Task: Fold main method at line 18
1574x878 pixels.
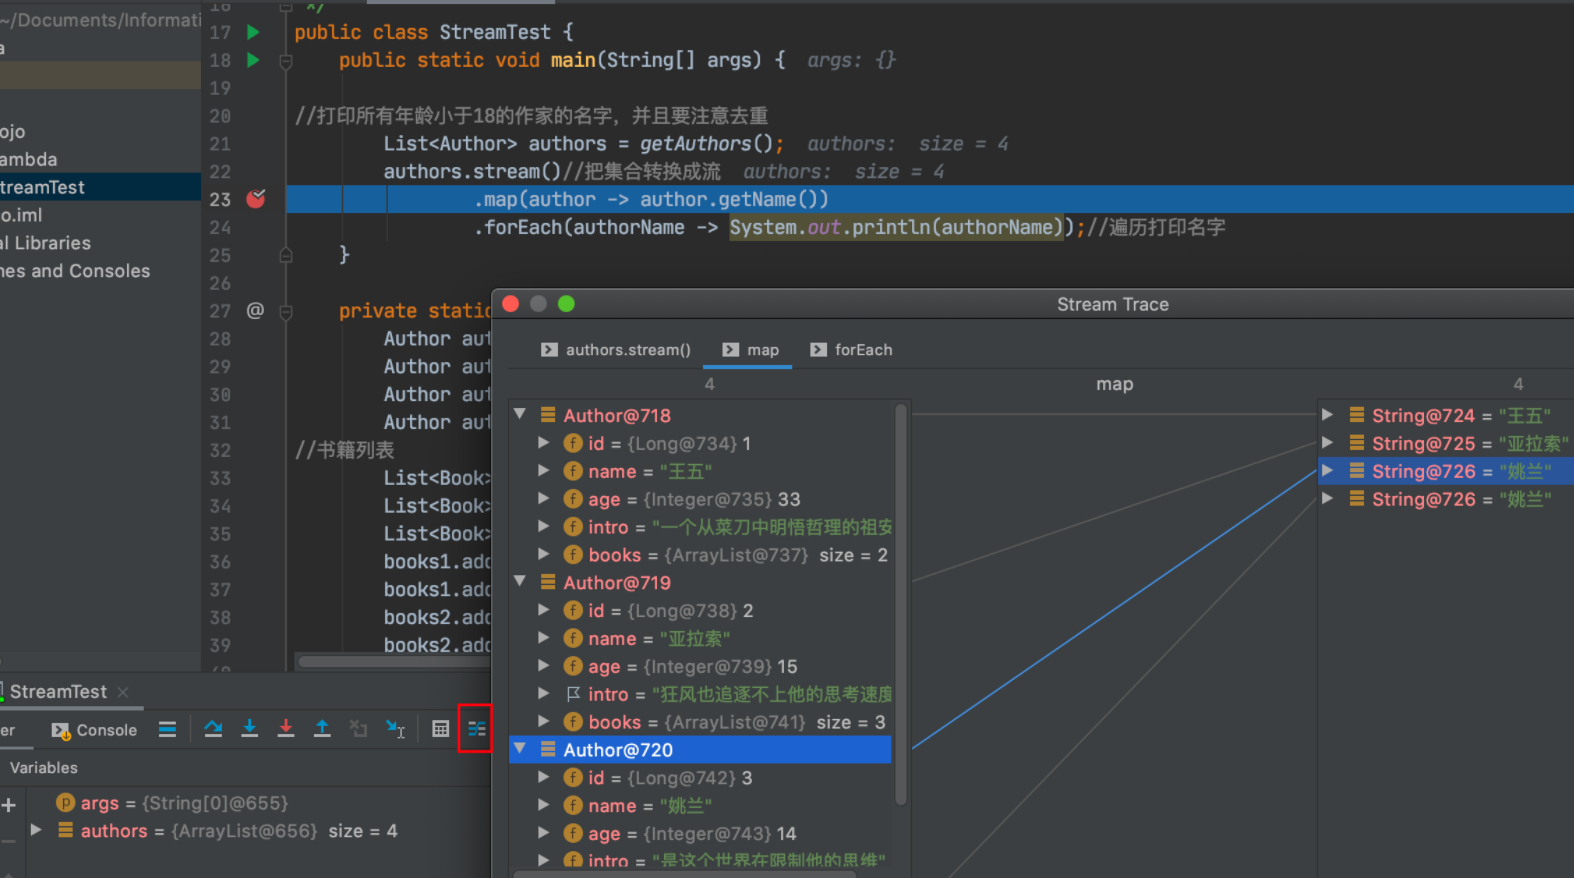Action: [286, 61]
